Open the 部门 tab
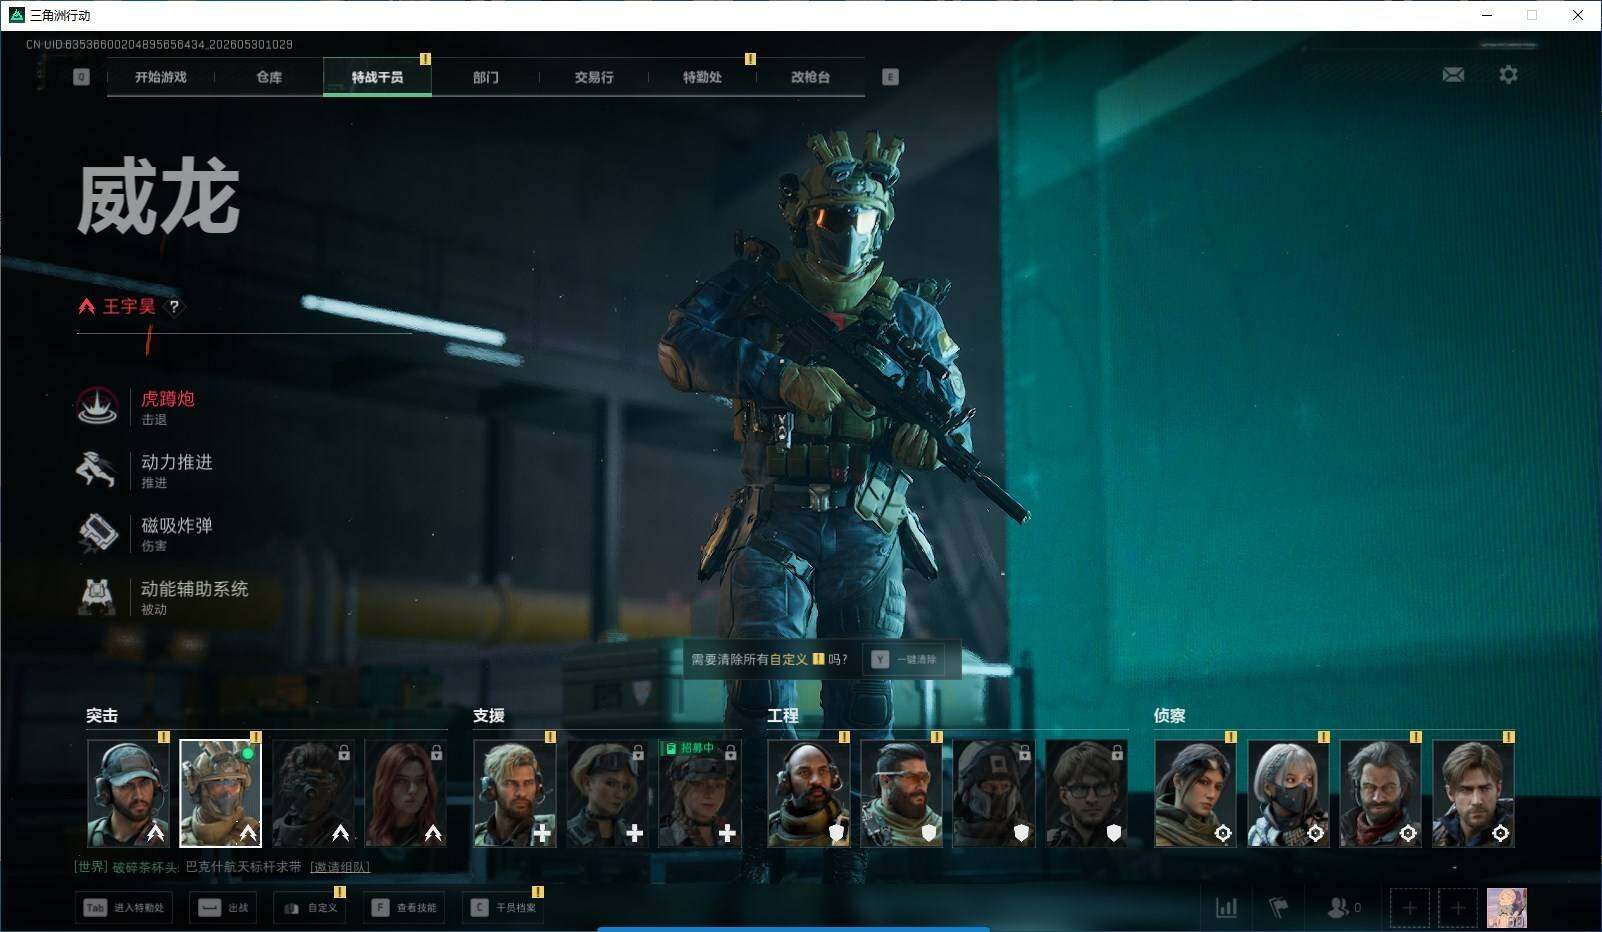Image resolution: width=1602 pixels, height=932 pixels. pyautogui.click(x=486, y=77)
